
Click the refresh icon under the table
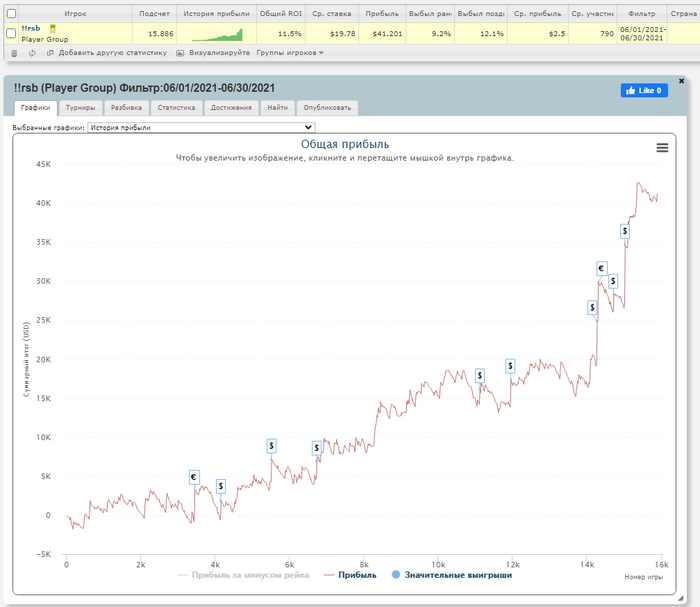(x=32, y=53)
